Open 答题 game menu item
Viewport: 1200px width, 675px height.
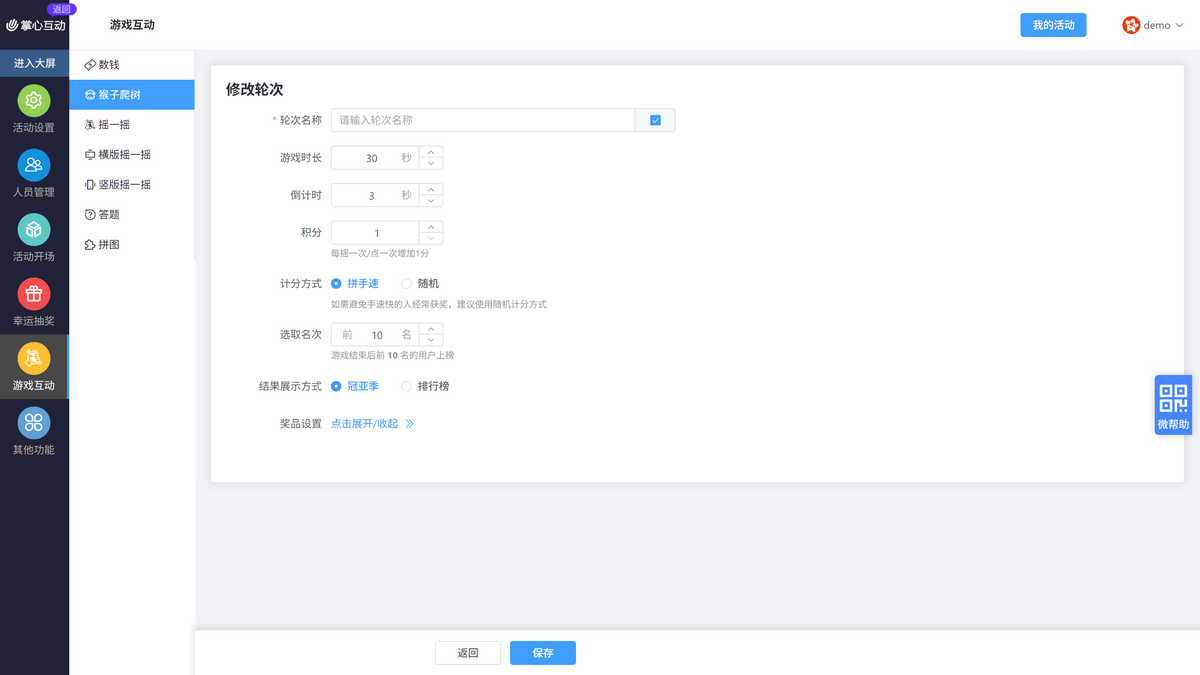point(132,215)
